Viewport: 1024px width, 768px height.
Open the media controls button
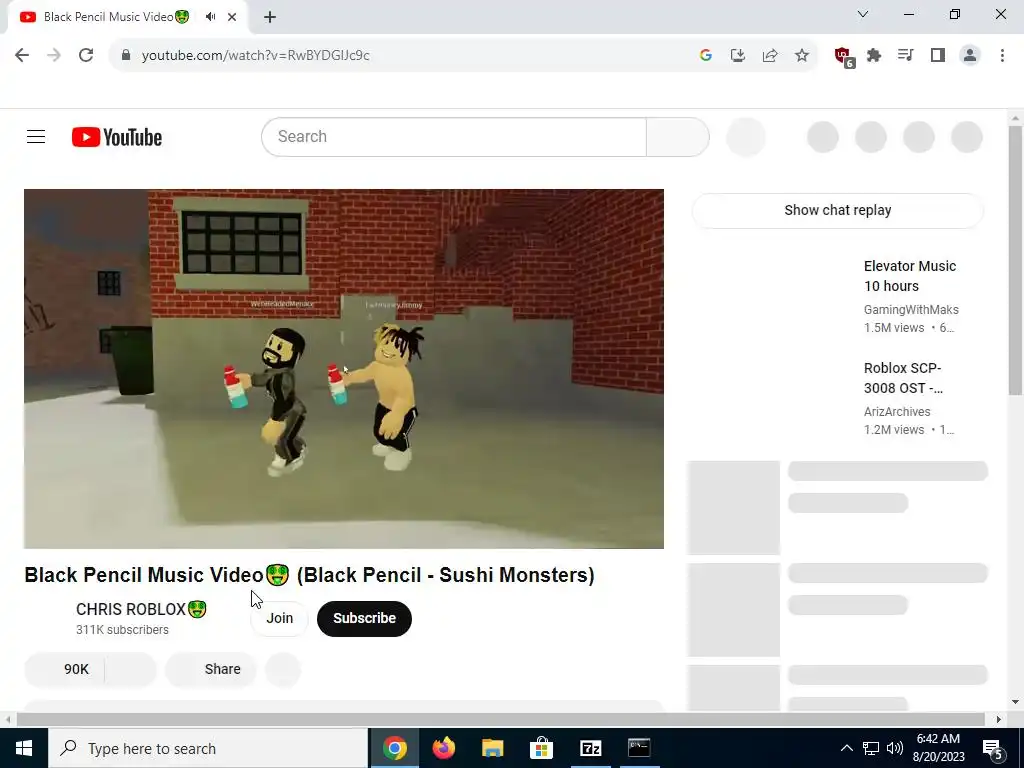[x=905, y=56]
